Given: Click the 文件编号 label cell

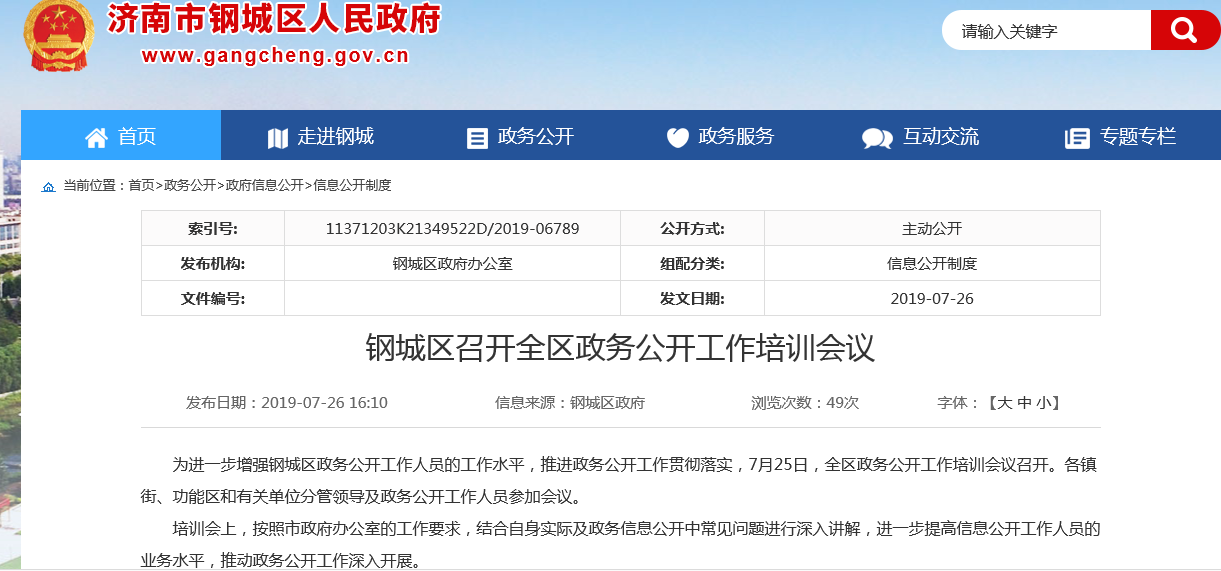Looking at the screenshot, I should coord(212,298).
